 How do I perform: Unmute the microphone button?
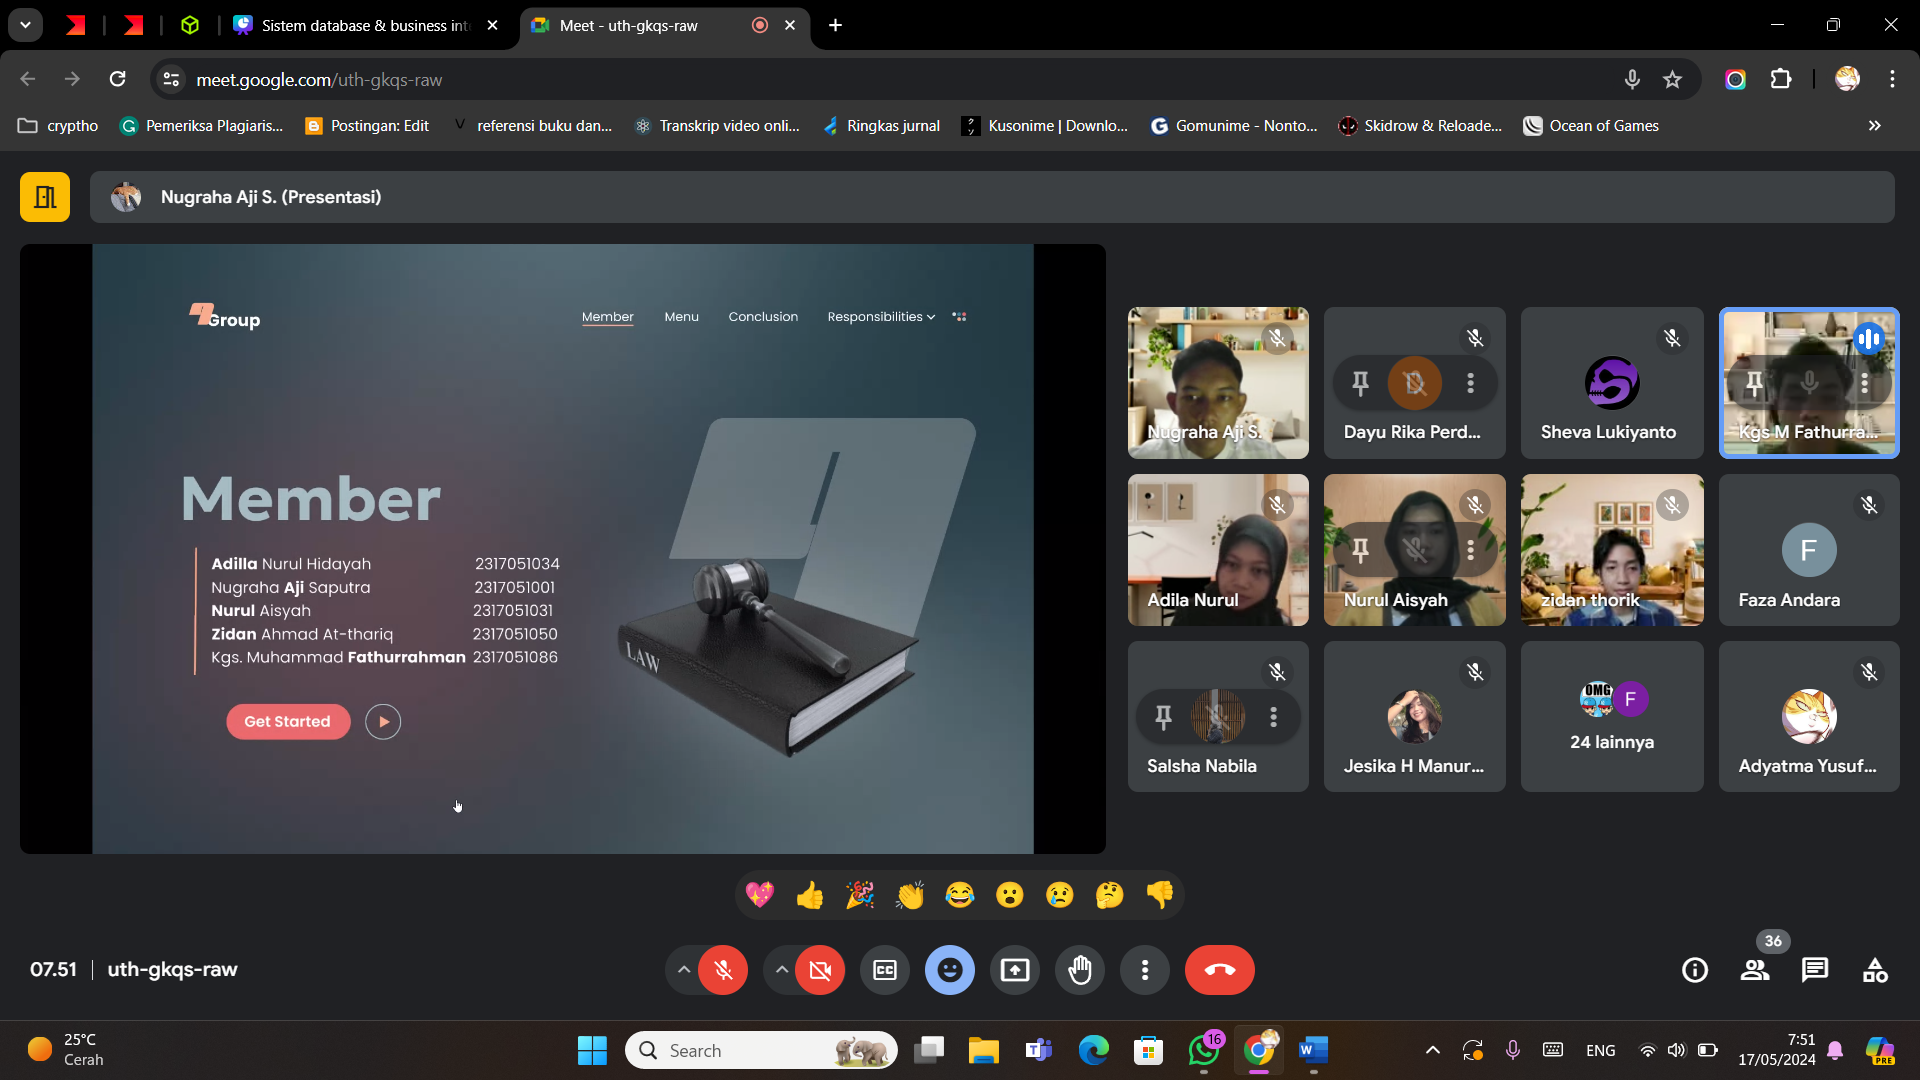(x=723, y=970)
